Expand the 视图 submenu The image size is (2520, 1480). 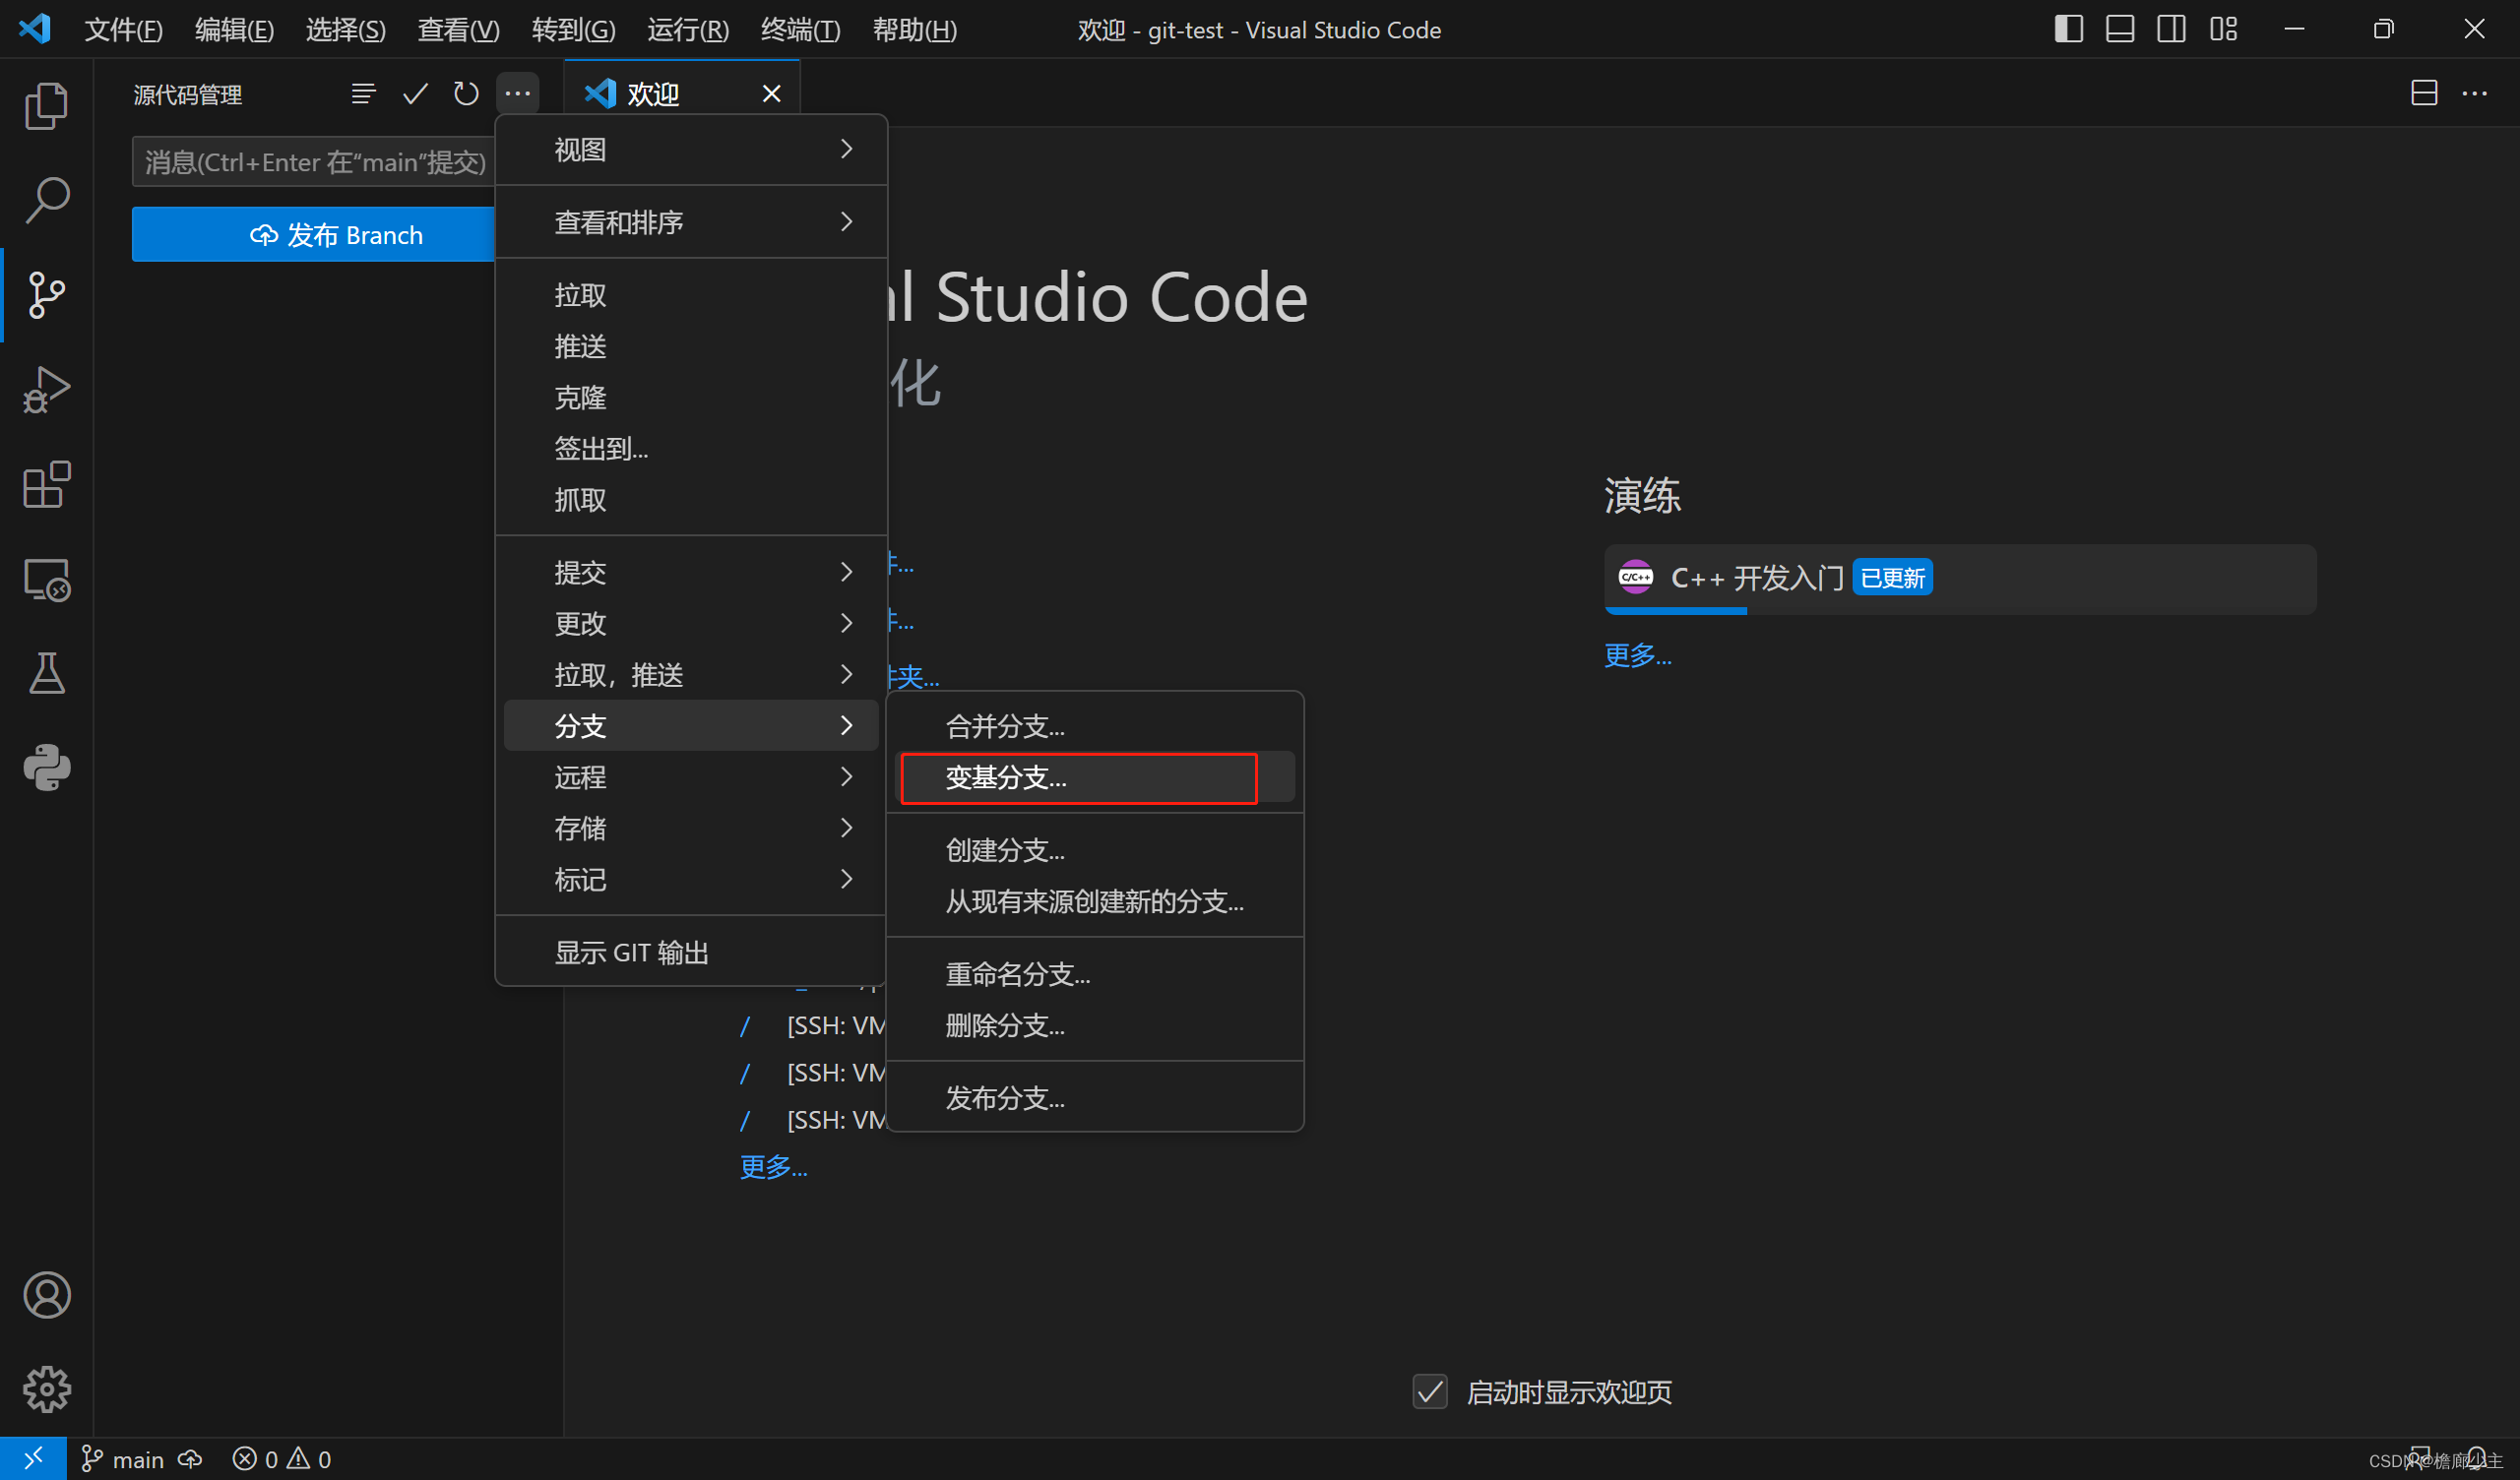click(x=691, y=150)
